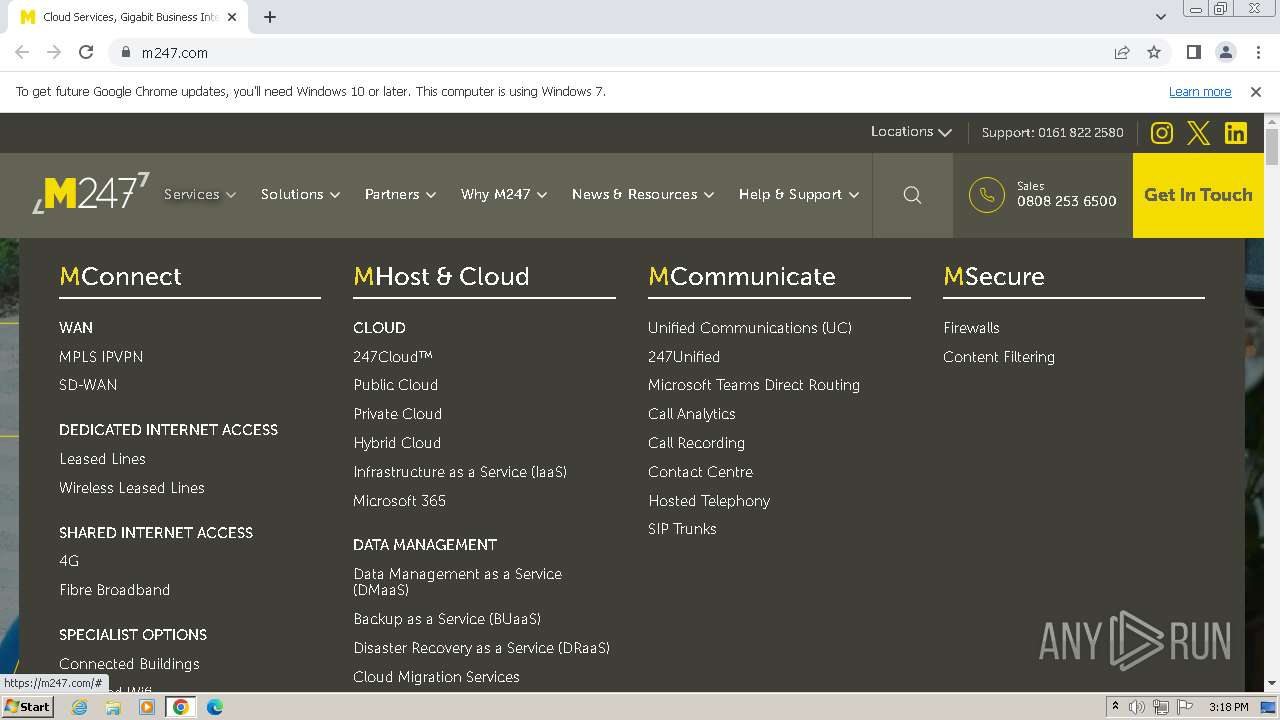Launch Internet Explorer from taskbar
This screenshot has width=1280, height=720.
point(79,707)
